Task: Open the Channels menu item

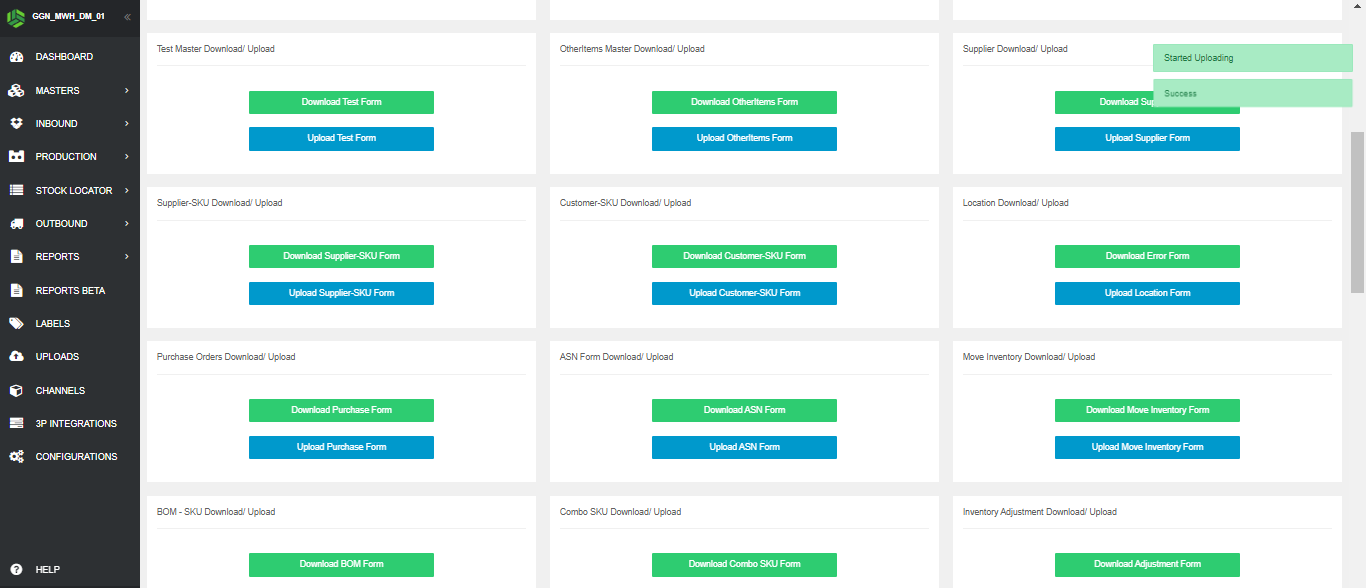Action: [x=60, y=391]
